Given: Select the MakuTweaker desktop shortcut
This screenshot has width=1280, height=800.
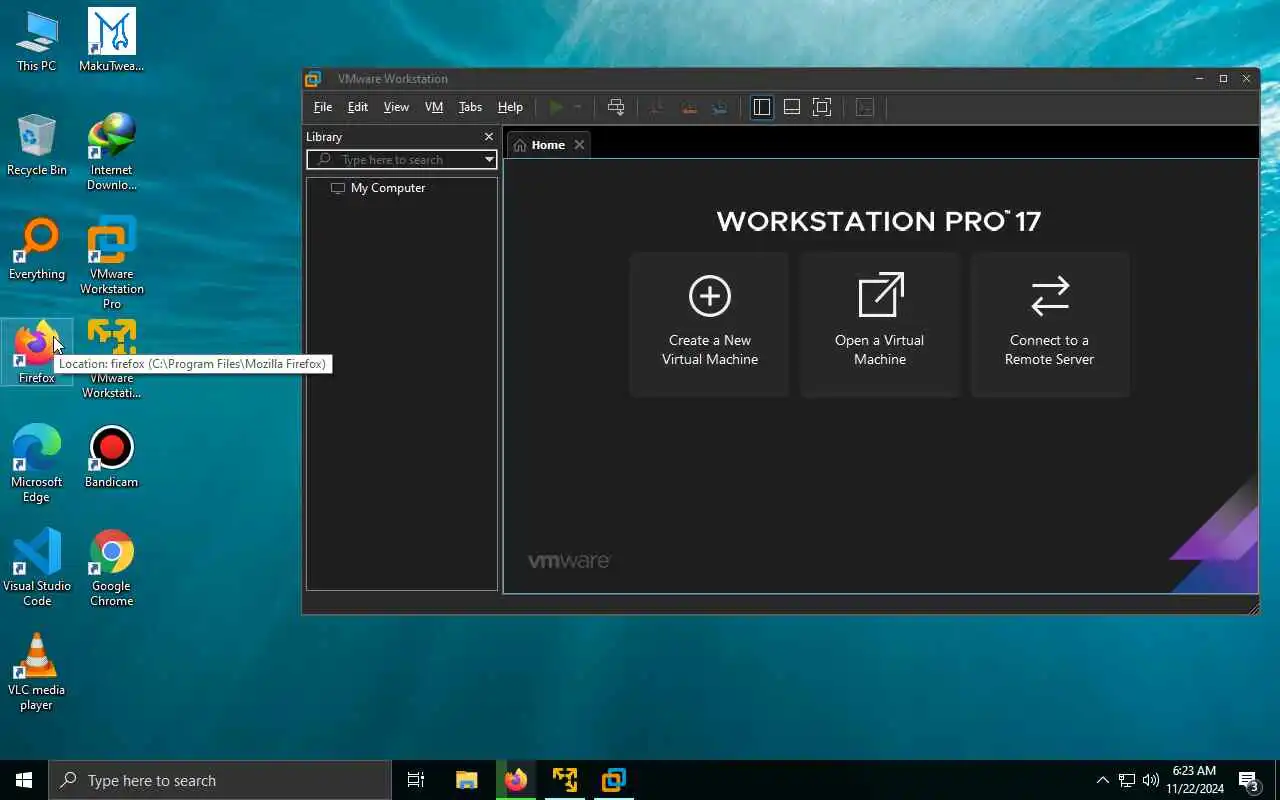Looking at the screenshot, I should point(111,42).
